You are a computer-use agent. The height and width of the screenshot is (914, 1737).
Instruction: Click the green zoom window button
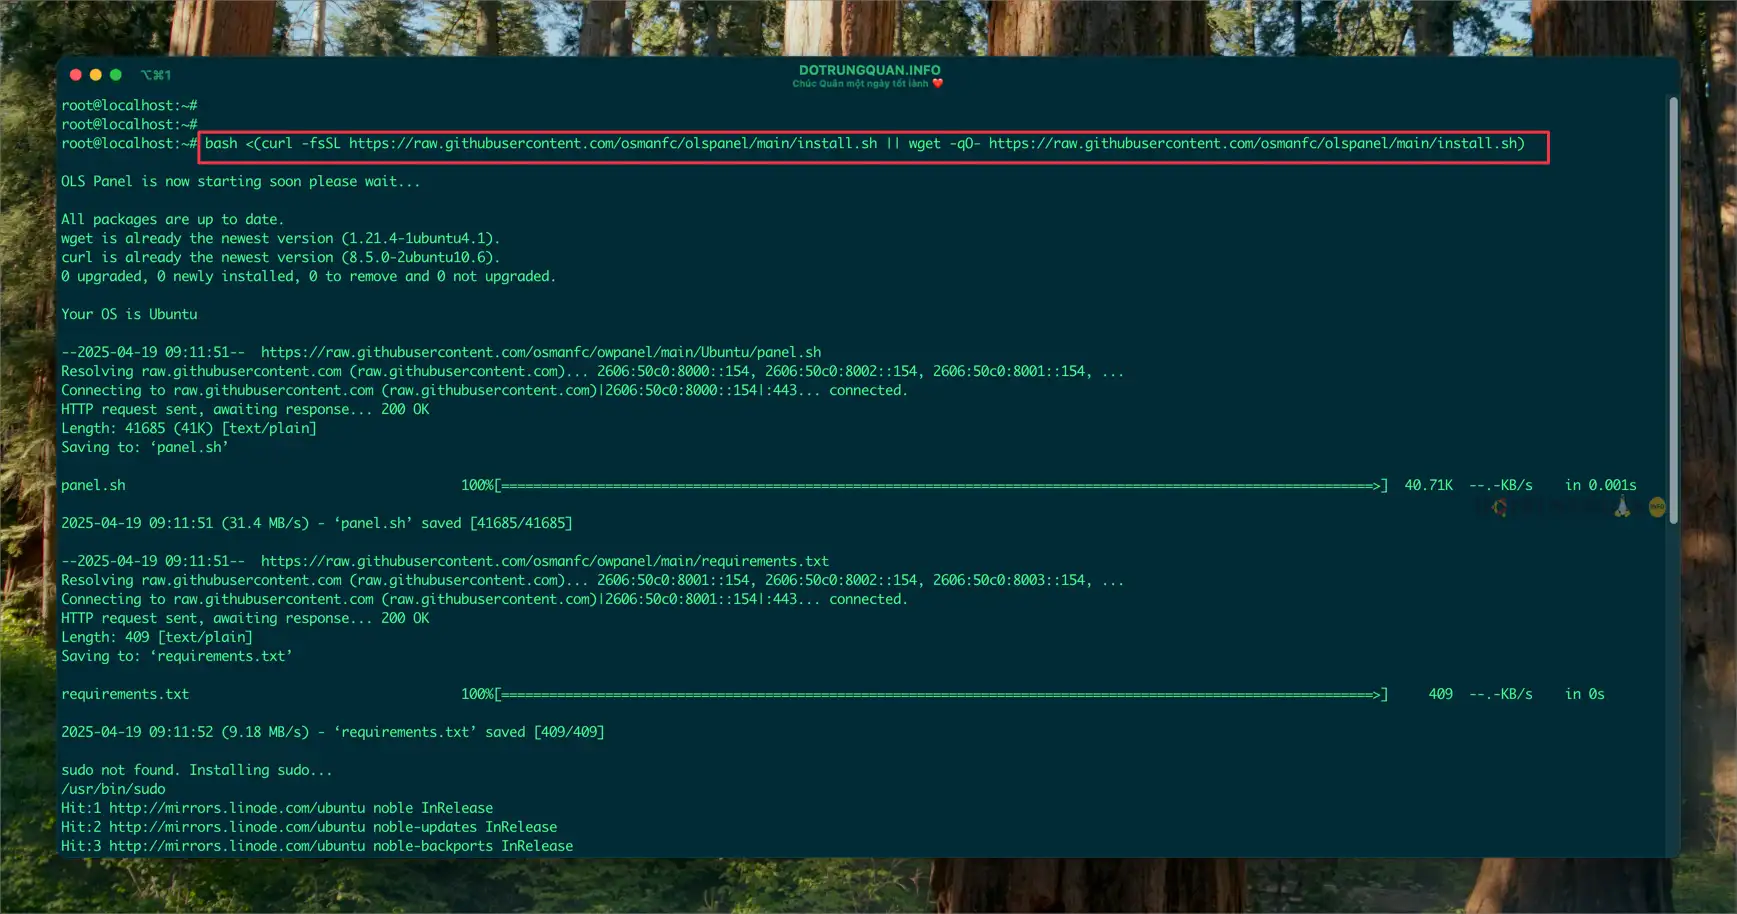click(116, 75)
